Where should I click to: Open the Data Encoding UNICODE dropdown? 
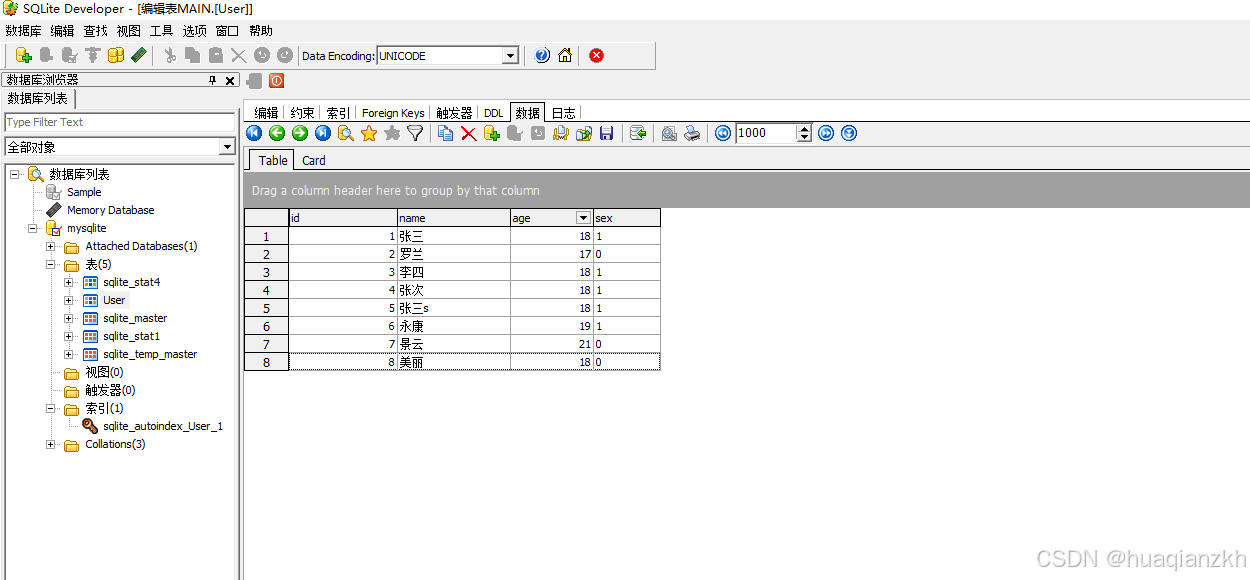[x=510, y=56]
